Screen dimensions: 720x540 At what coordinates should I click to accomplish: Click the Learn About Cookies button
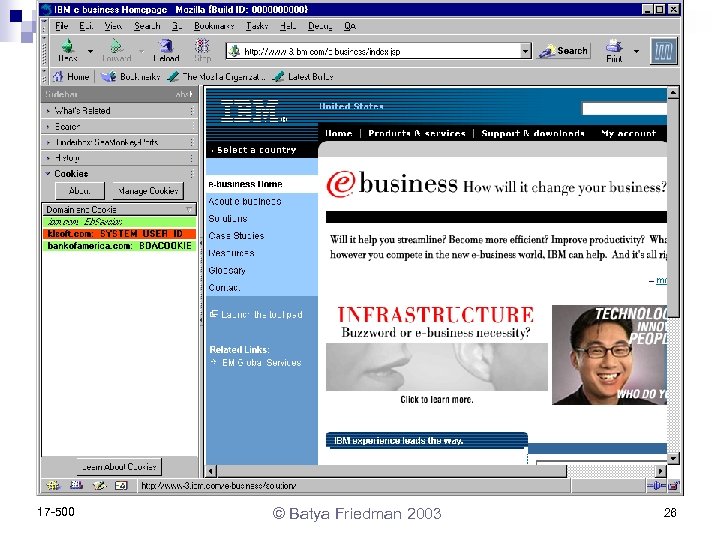point(119,467)
